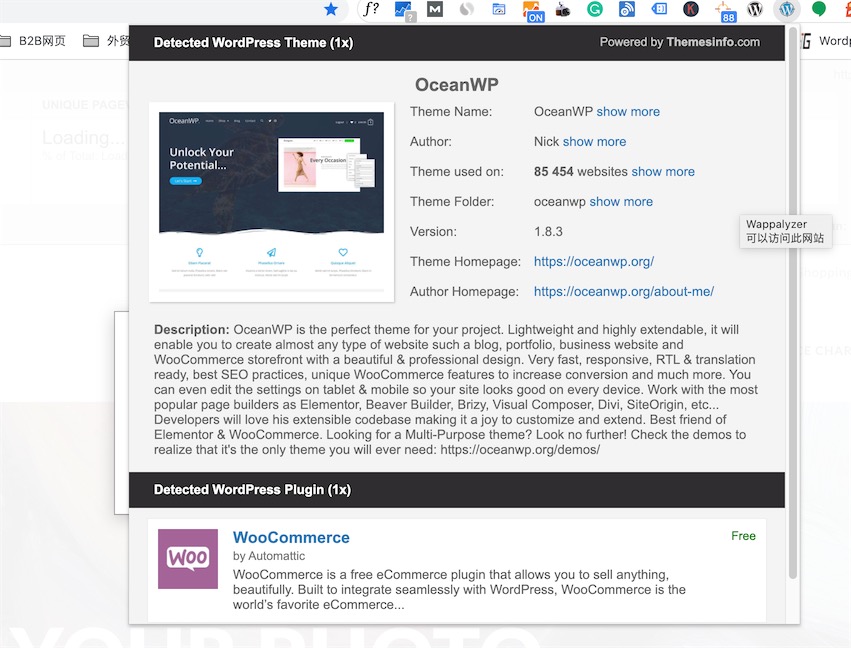The height and width of the screenshot is (648, 851).
Task: Open the dark 'M' extension icon
Action: pos(435,9)
